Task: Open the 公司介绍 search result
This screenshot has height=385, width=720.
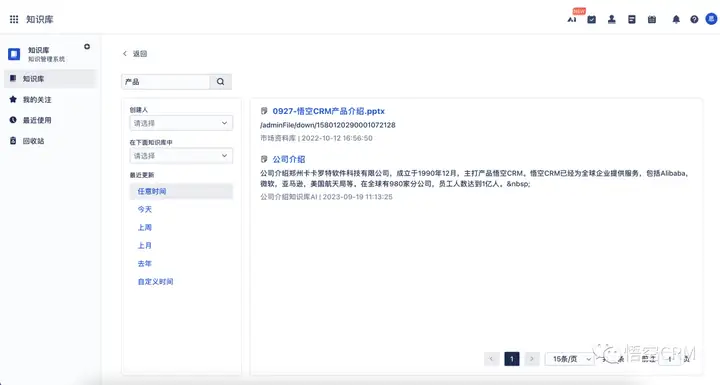Action: pyautogui.click(x=289, y=159)
